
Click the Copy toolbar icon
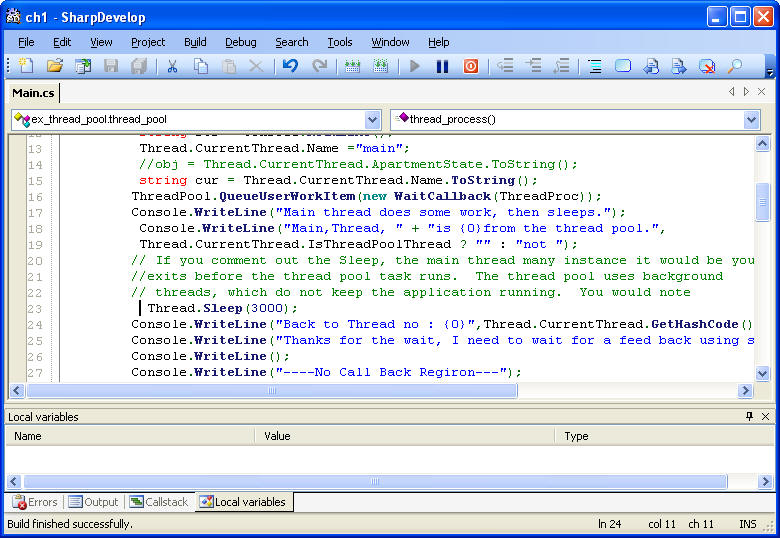(x=201, y=66)
